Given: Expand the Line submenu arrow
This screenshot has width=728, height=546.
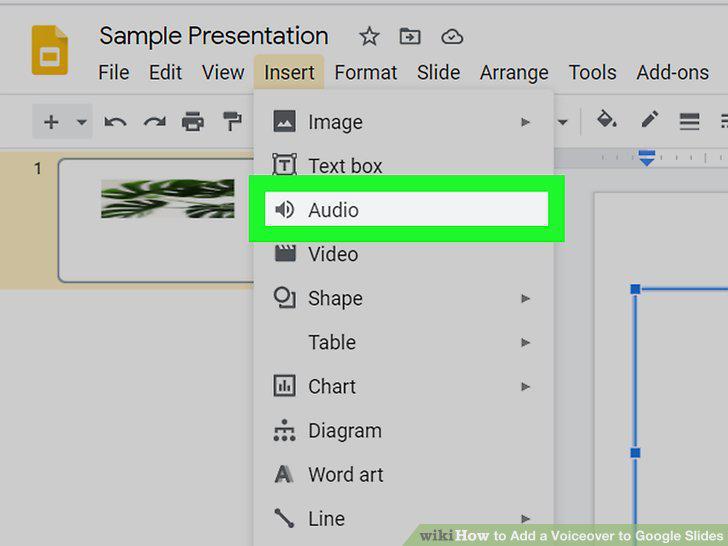Looking at the screenshot, I should pyautogui.click(x=525, y=518).
